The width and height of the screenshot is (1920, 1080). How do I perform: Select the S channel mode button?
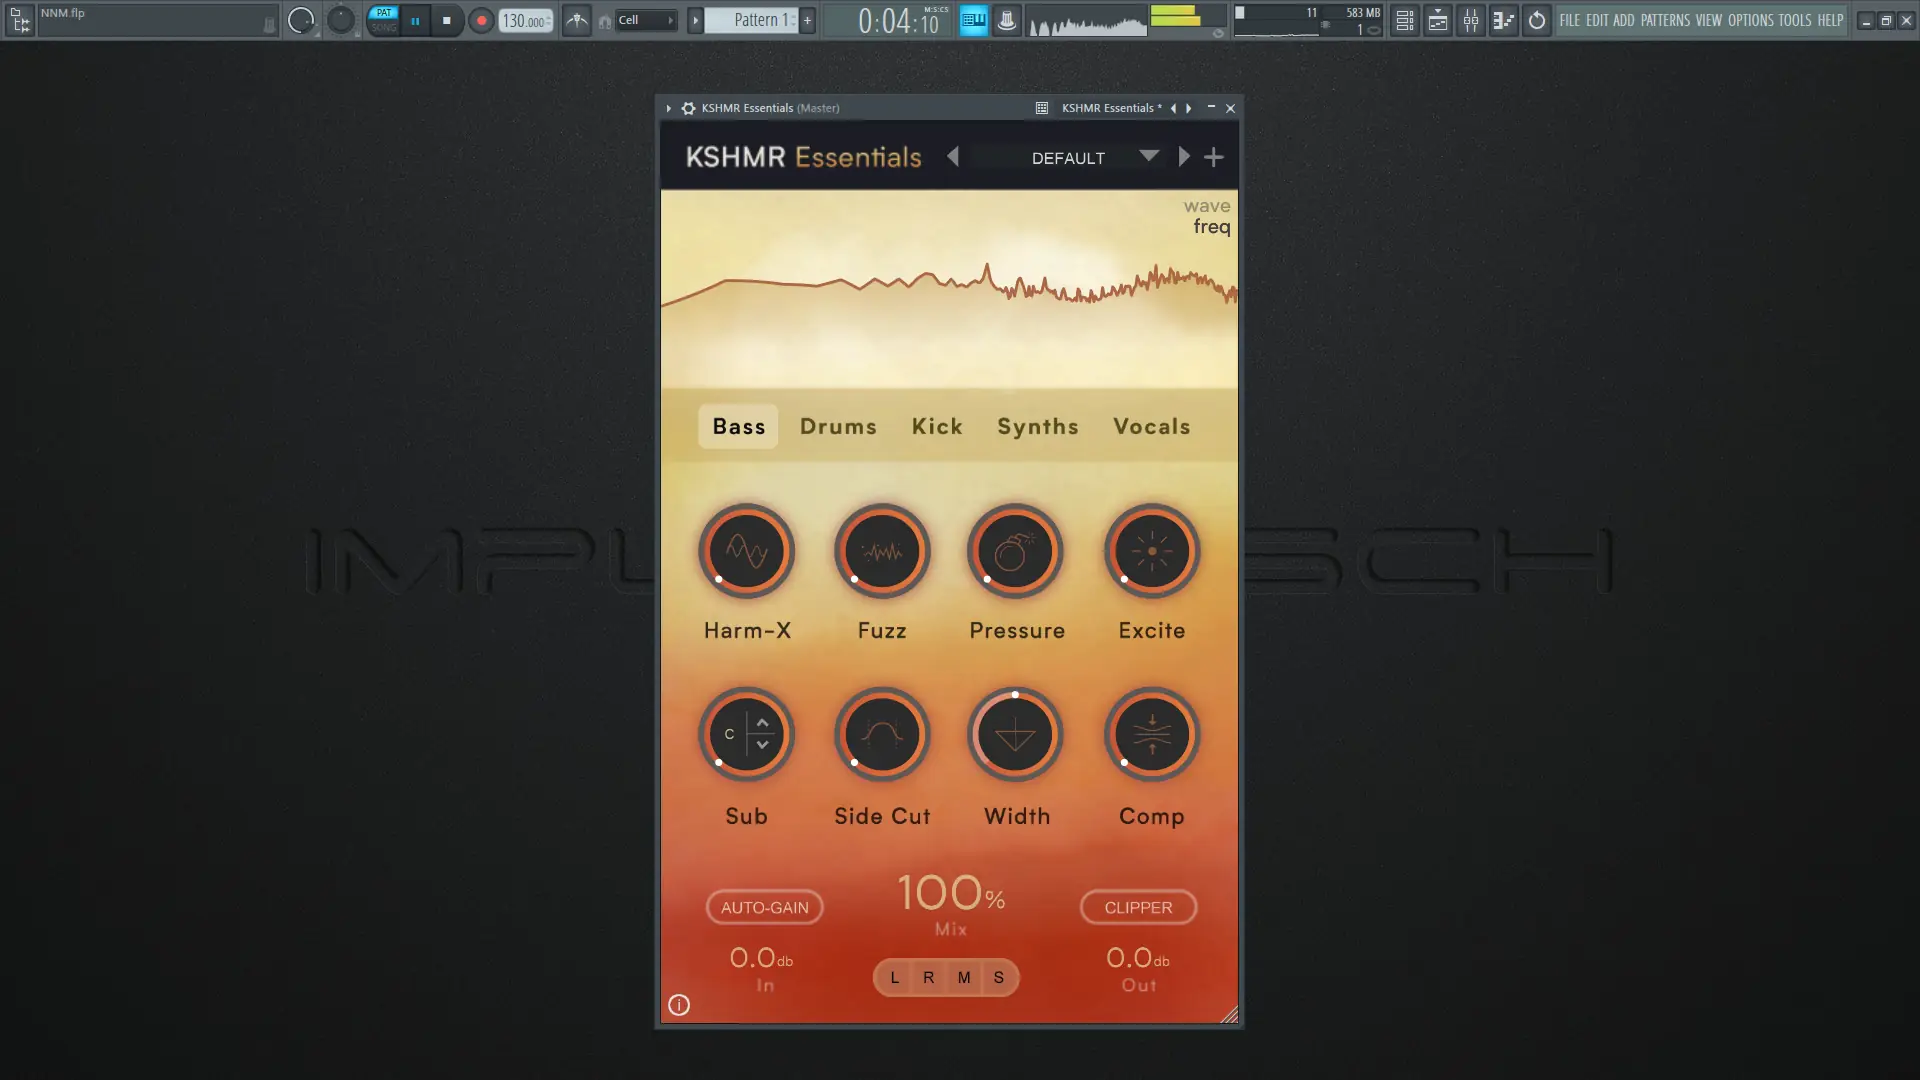(x=999, y=977)
